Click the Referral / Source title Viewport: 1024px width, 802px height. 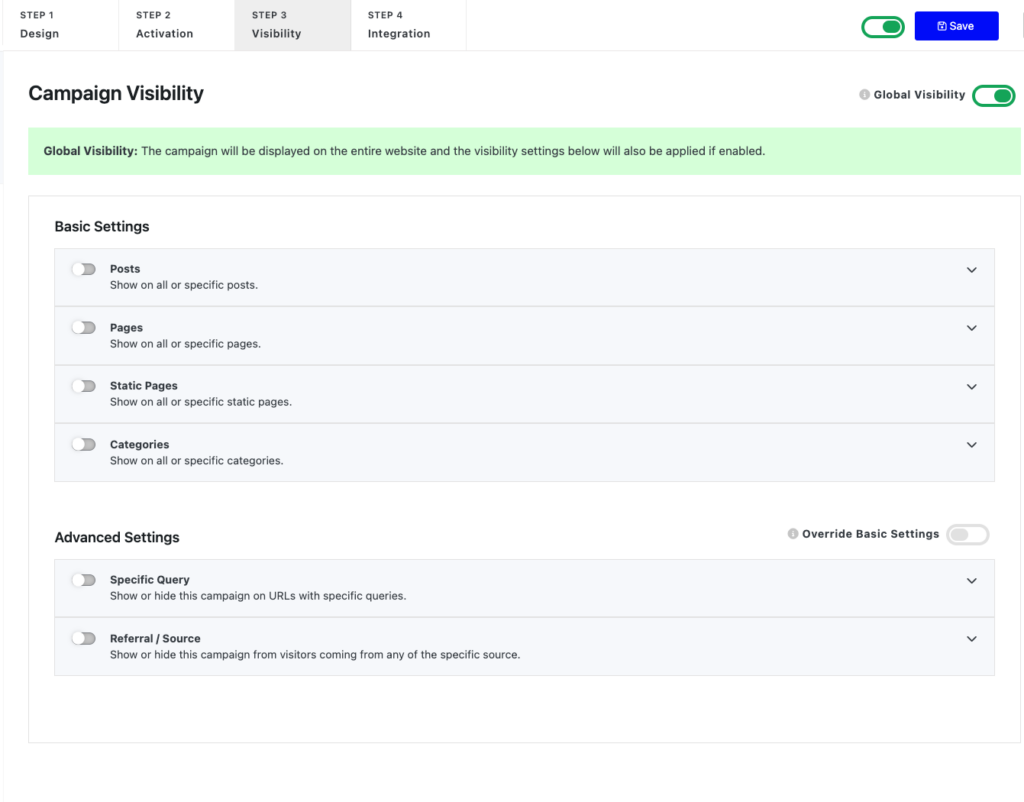pyautogui.click(x=155, y=639)
